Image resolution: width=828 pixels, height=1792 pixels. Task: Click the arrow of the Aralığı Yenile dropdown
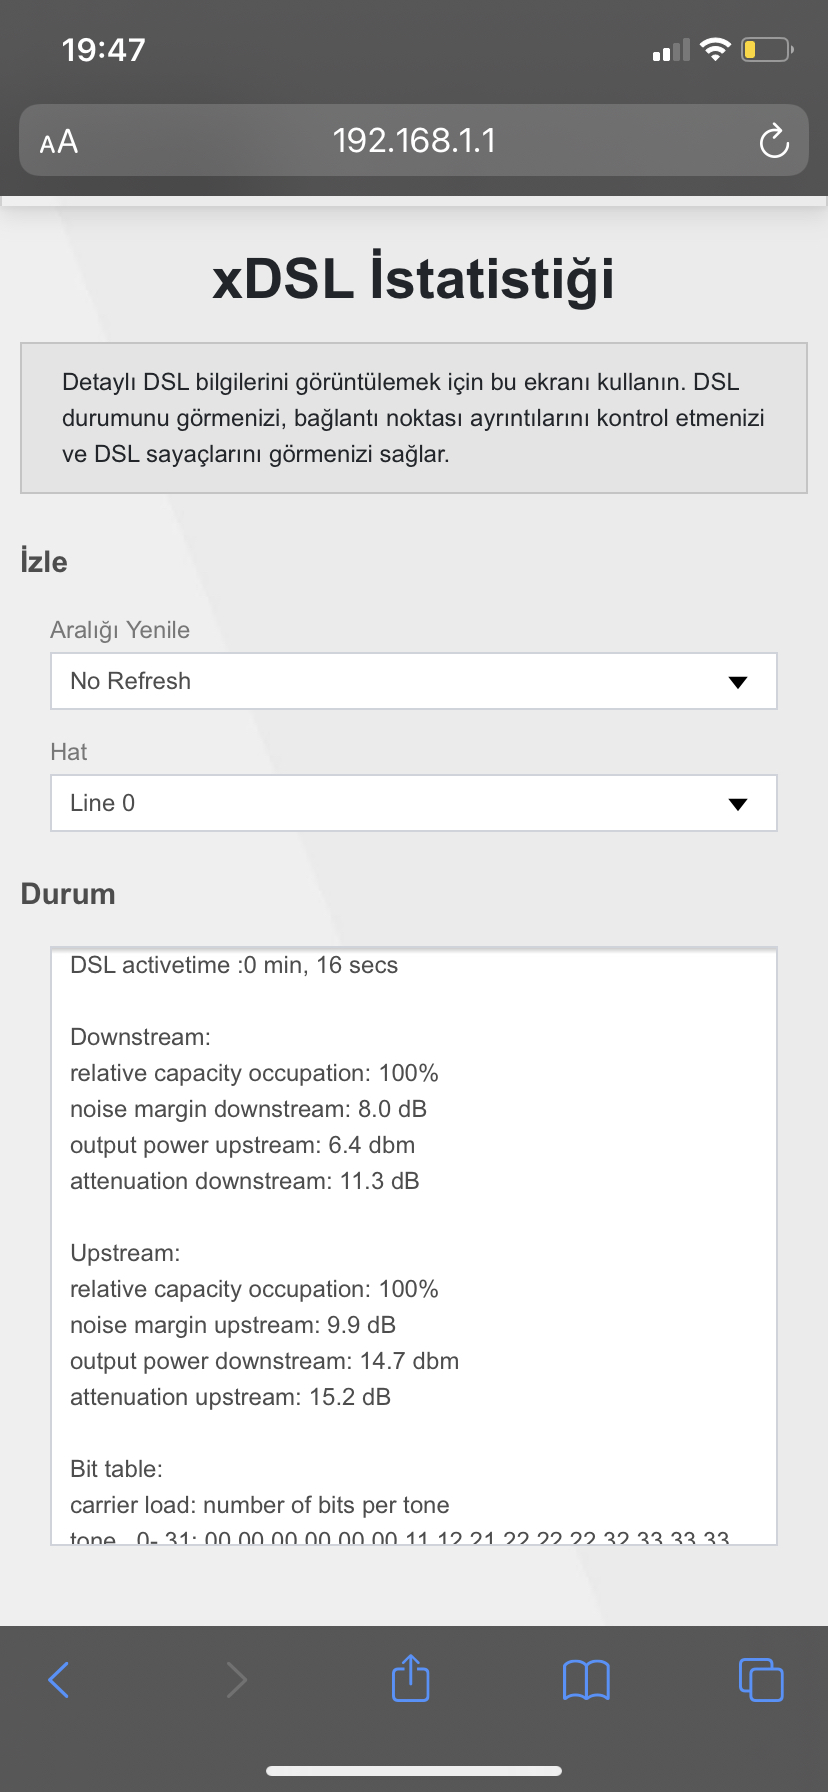pos(738,682)
